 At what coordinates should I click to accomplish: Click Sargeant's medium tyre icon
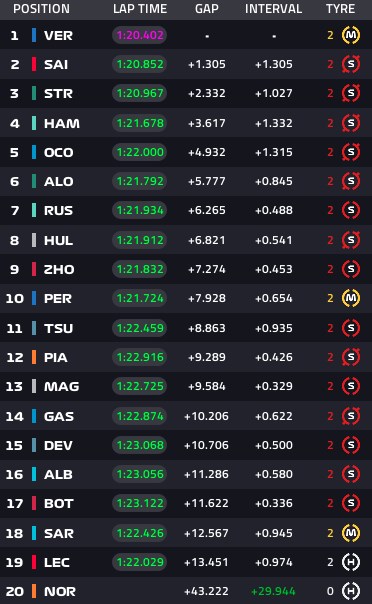pyautogui.click(x=351, y=533)
